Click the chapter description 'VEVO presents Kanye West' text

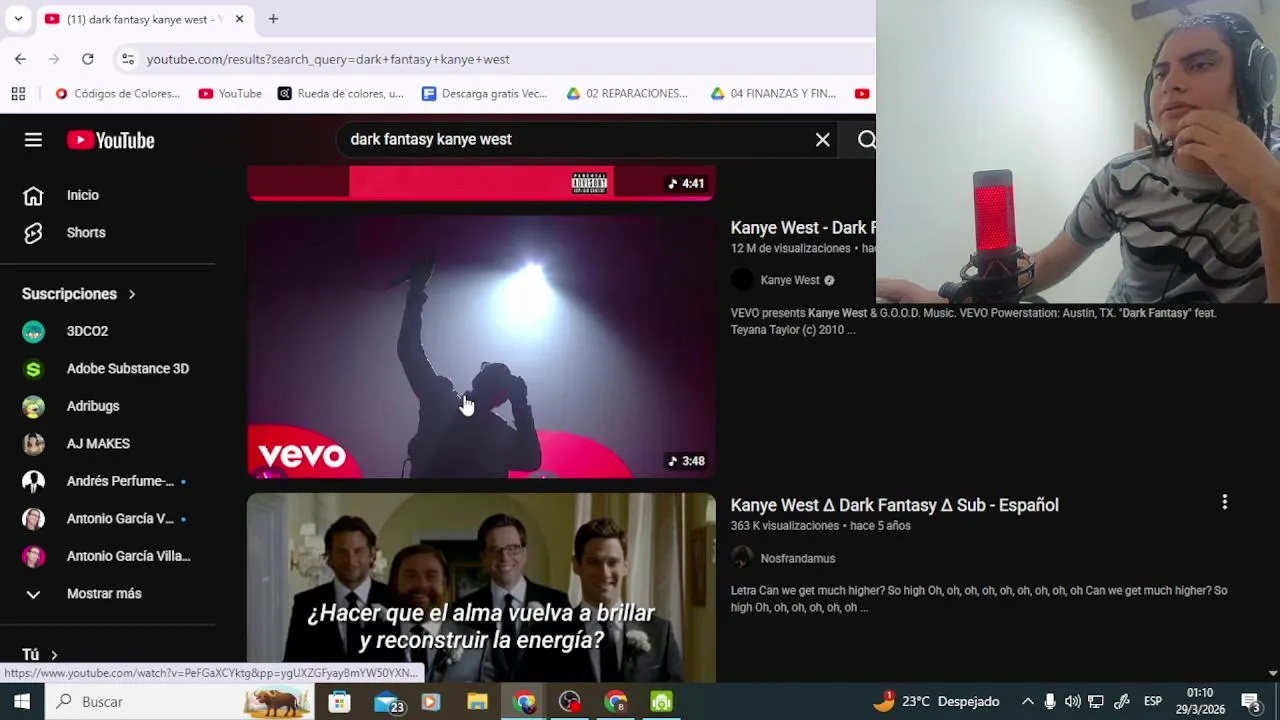point(973,321)
